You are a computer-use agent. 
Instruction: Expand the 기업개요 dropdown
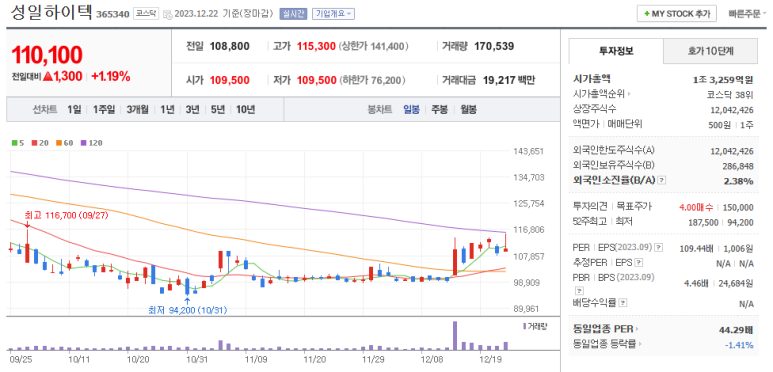333,14
